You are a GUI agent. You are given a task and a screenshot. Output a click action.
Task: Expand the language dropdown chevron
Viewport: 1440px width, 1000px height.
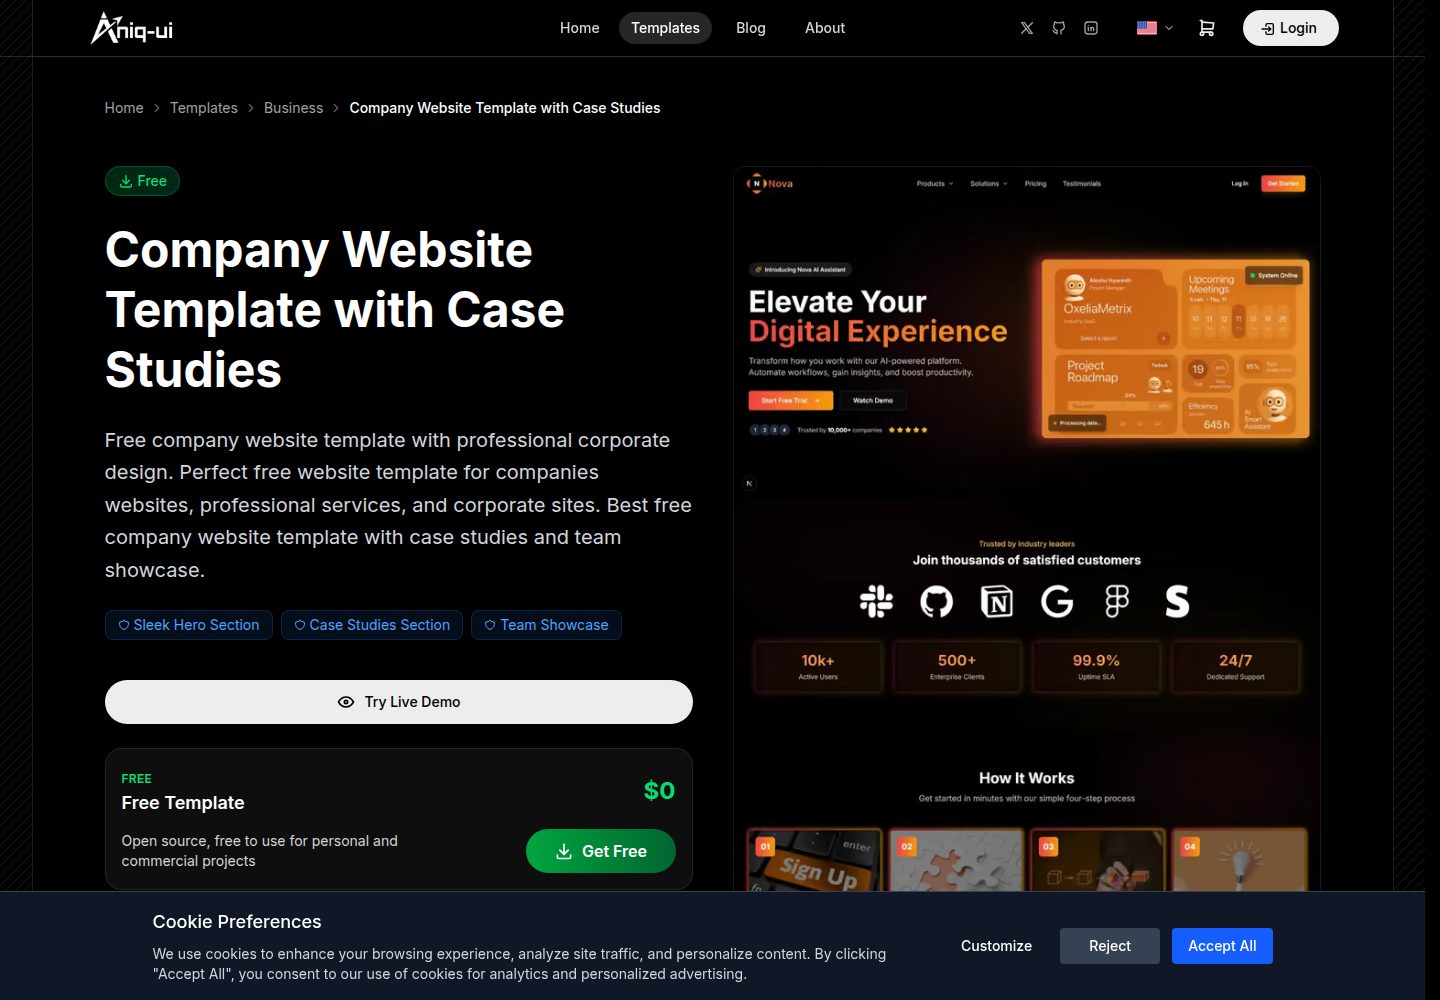click(x=1169, y=28)
